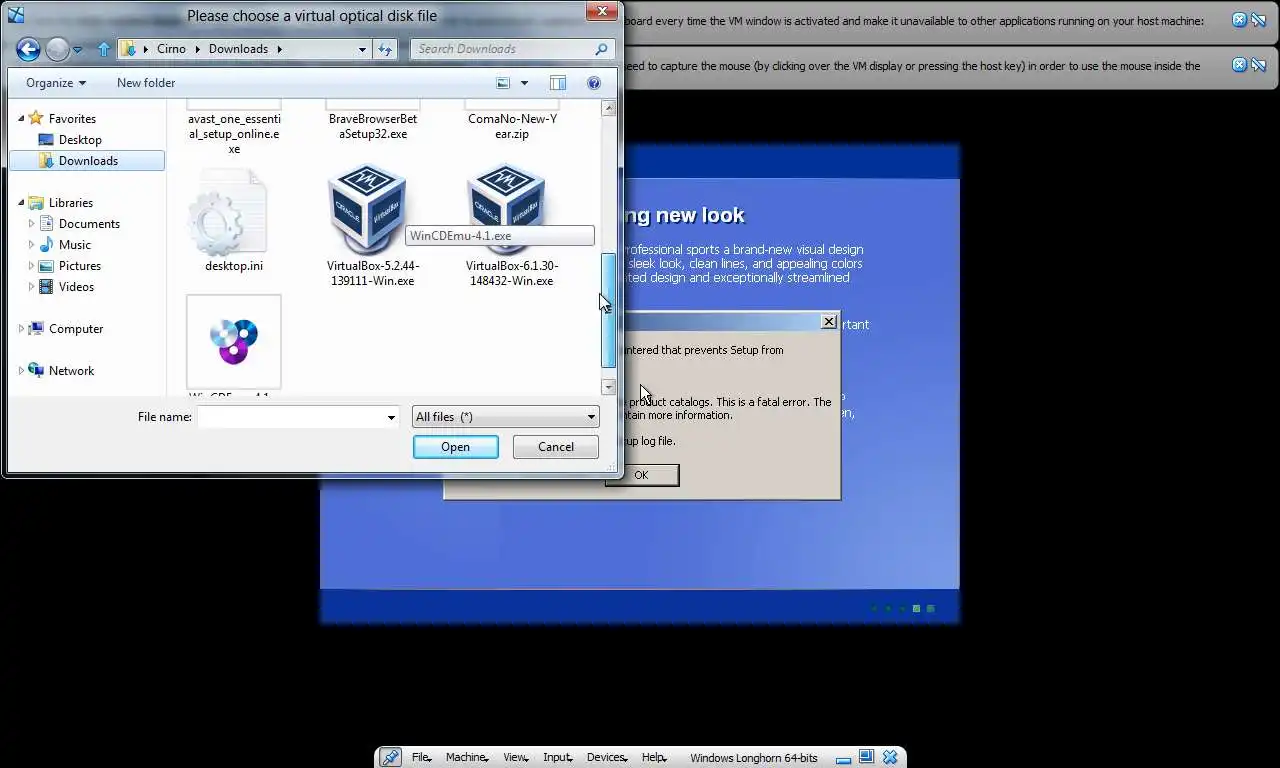Expand the Network tree node
Image resolution: width=1280 pixels, height=768 pixels.
pyautogui.click(x=21, y=370)
